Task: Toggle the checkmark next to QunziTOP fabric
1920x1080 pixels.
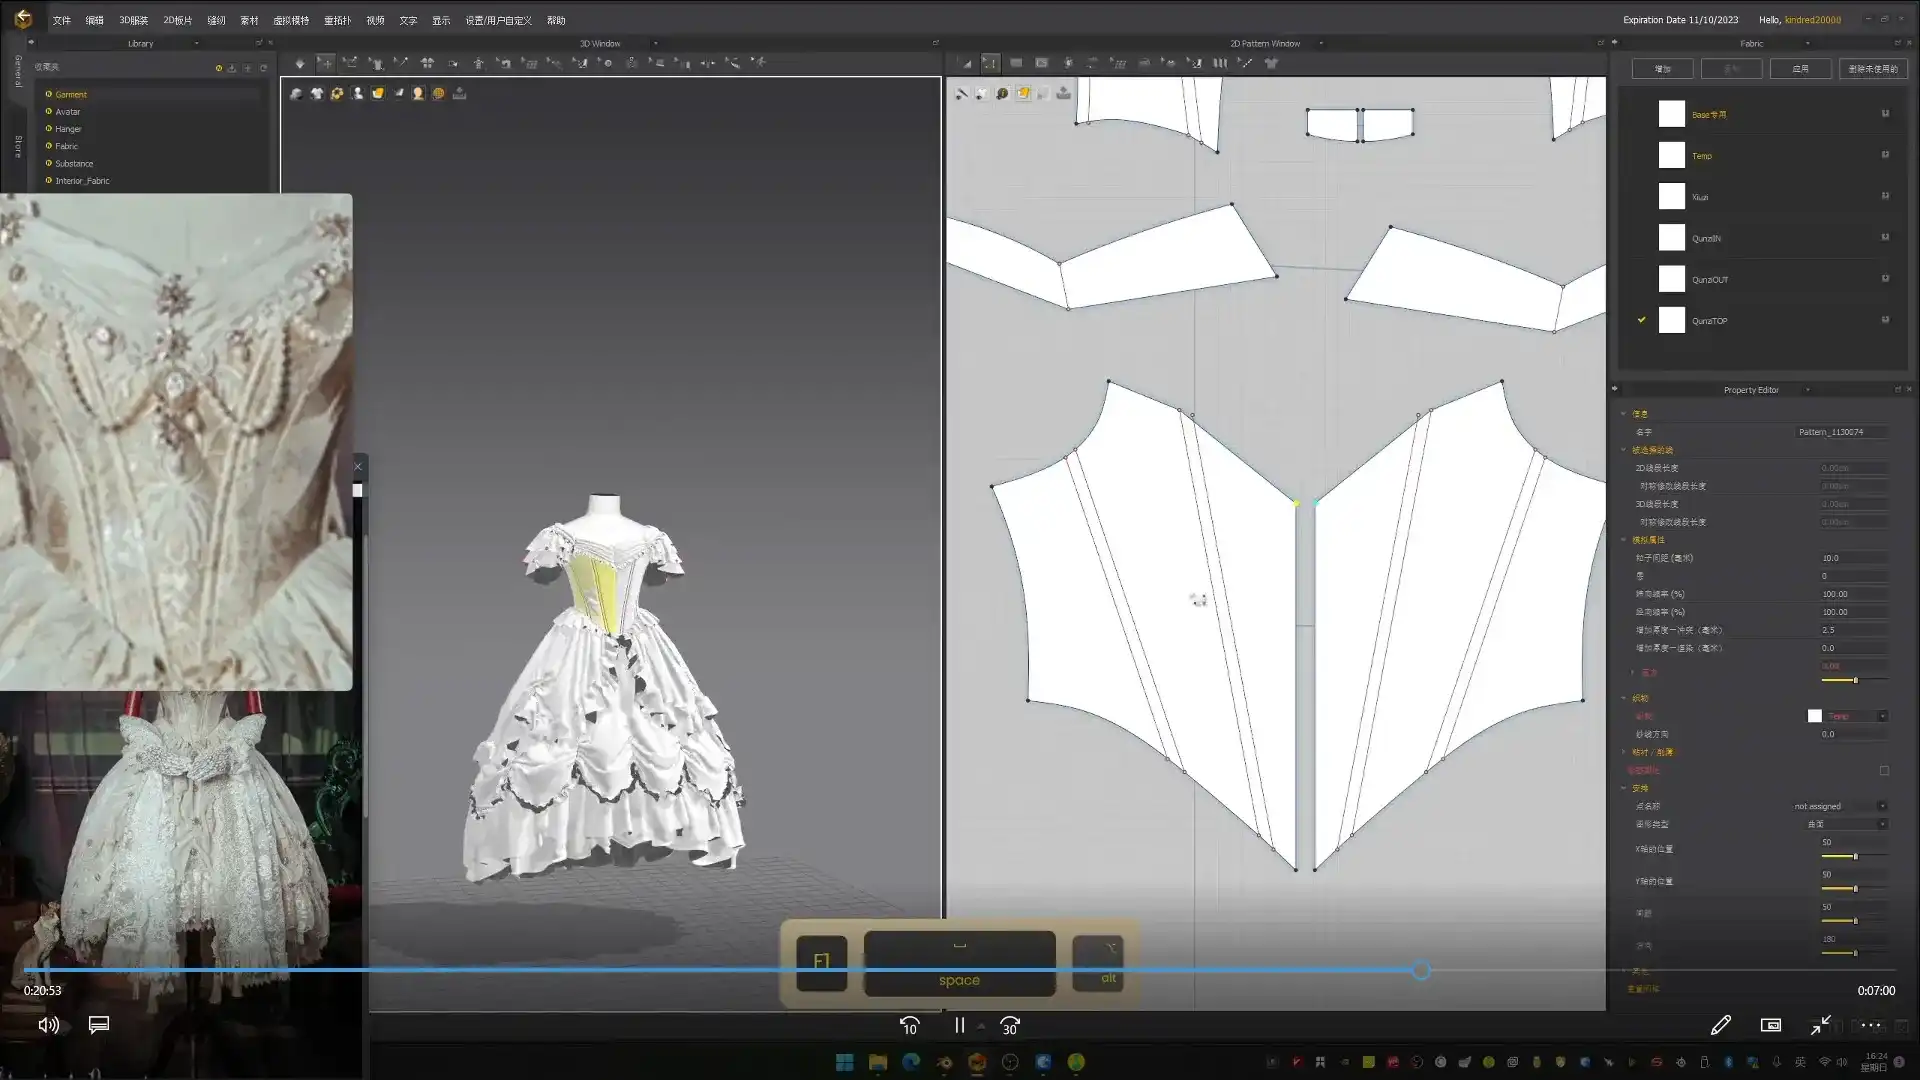Action: (x=1641, y=320)
